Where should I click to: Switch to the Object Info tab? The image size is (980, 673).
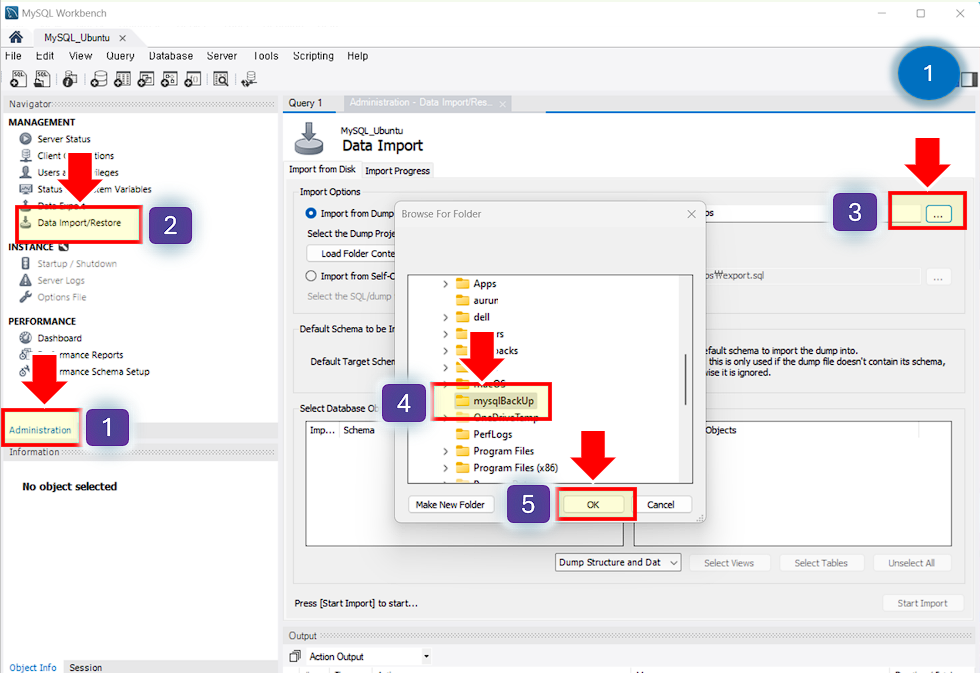pos(32,667)
